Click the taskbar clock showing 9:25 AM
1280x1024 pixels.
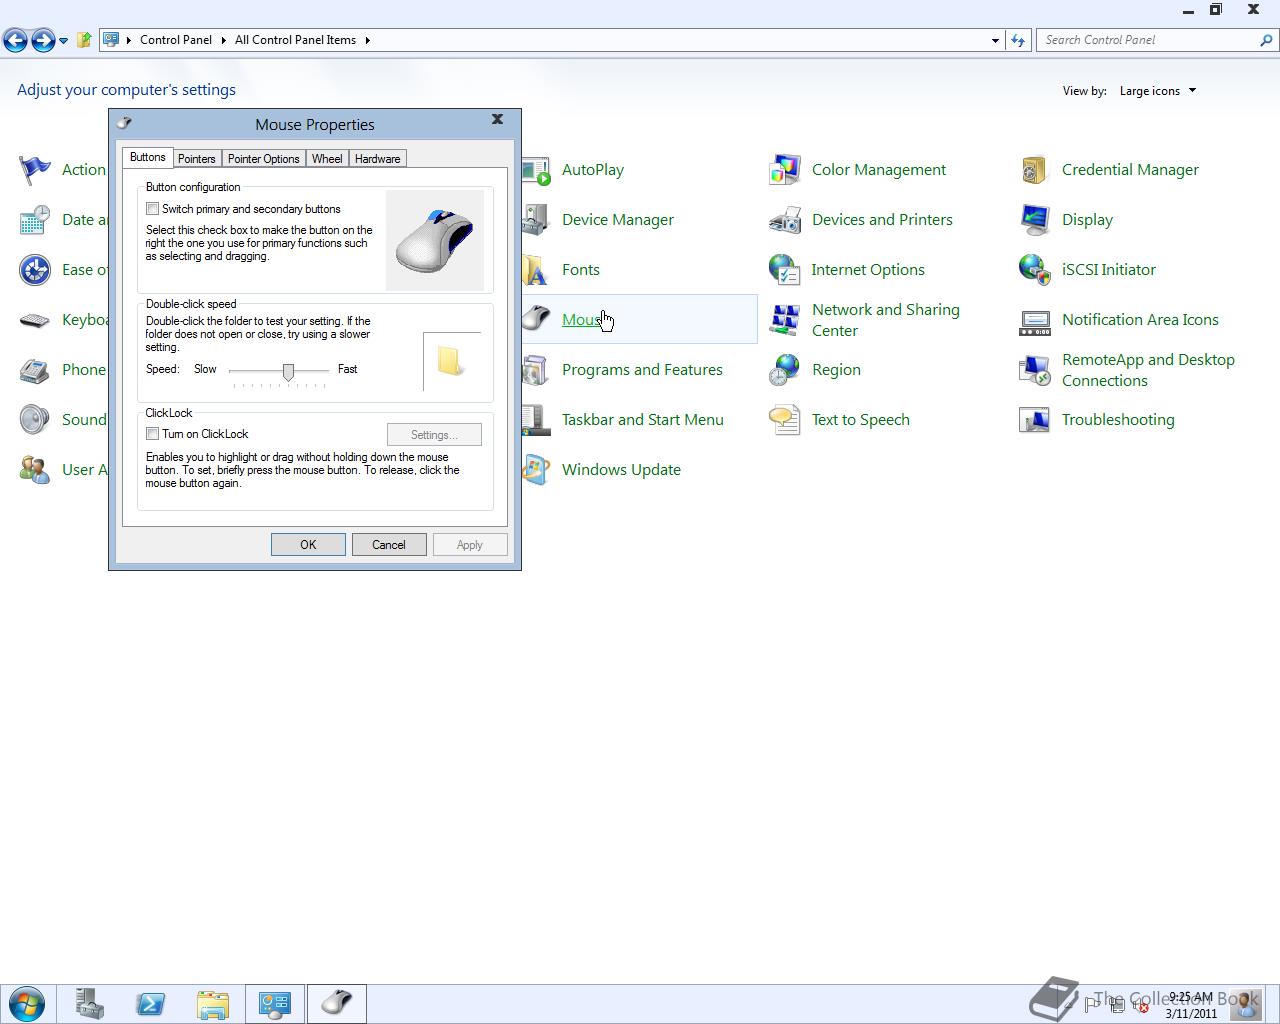pyautogui.click(x=1191, y=1005)
